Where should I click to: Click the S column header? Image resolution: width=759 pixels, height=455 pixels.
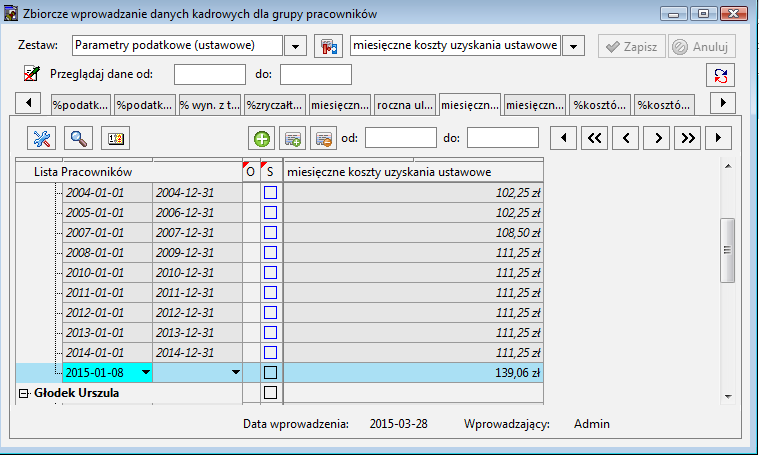(270, 172)
